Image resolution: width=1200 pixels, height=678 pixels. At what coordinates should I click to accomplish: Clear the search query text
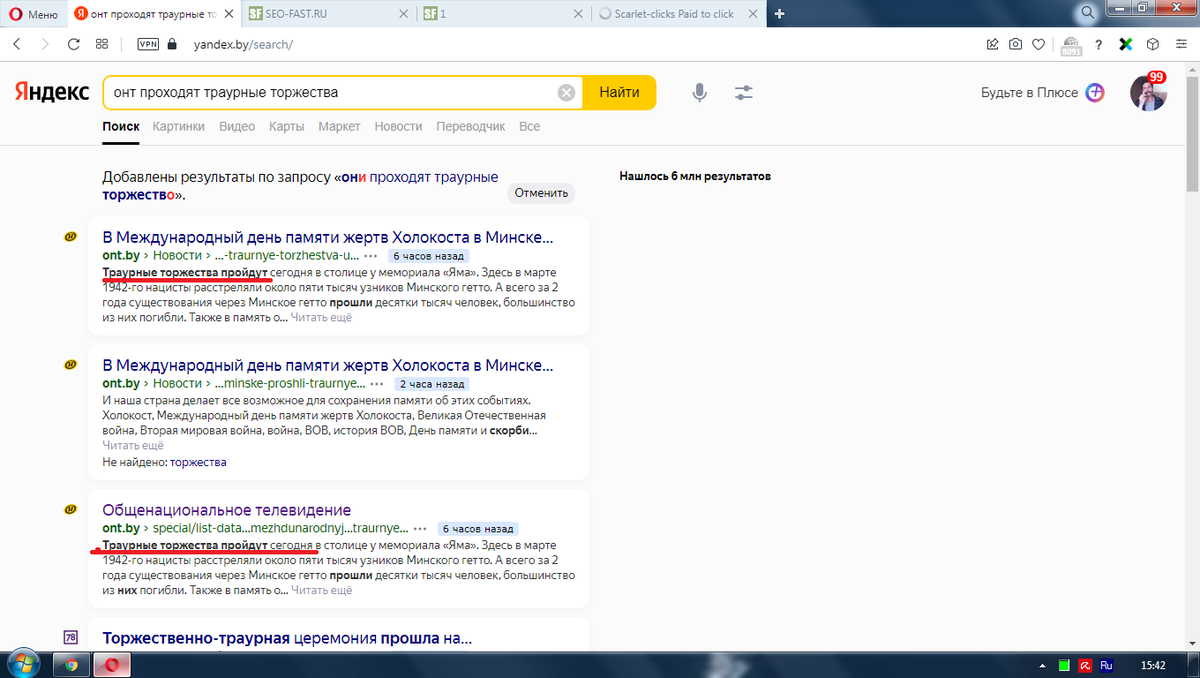tap(567, 93)
